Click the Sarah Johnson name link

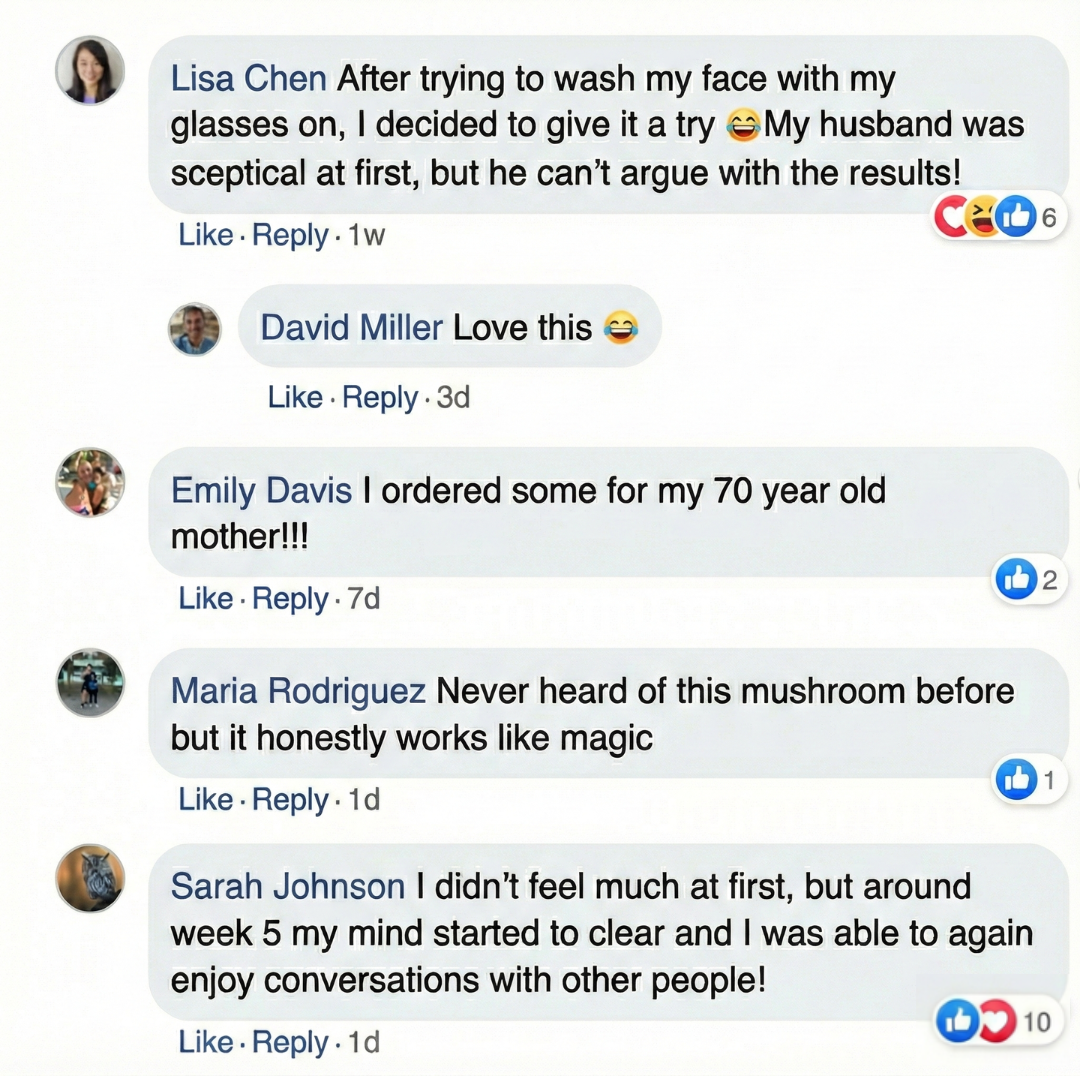pyautogui.click(x=288, y=887)
